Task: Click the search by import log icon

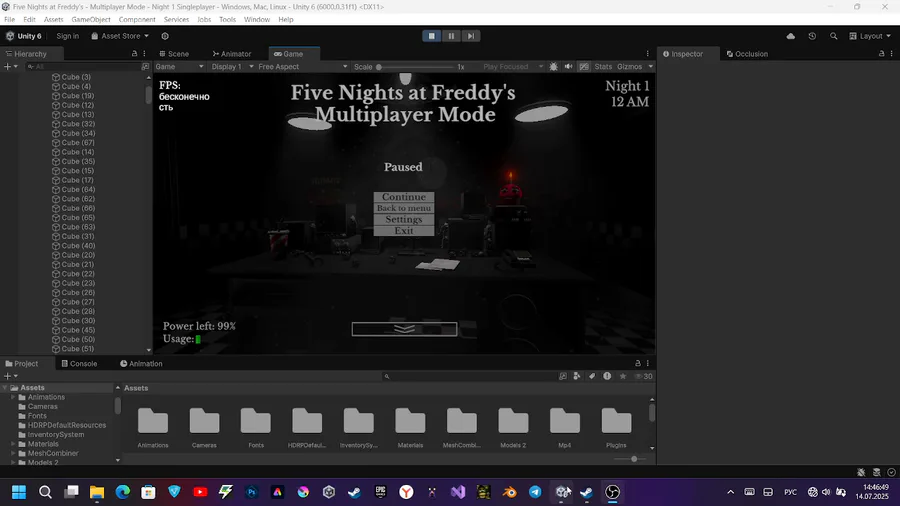Action: click(607, 376)
